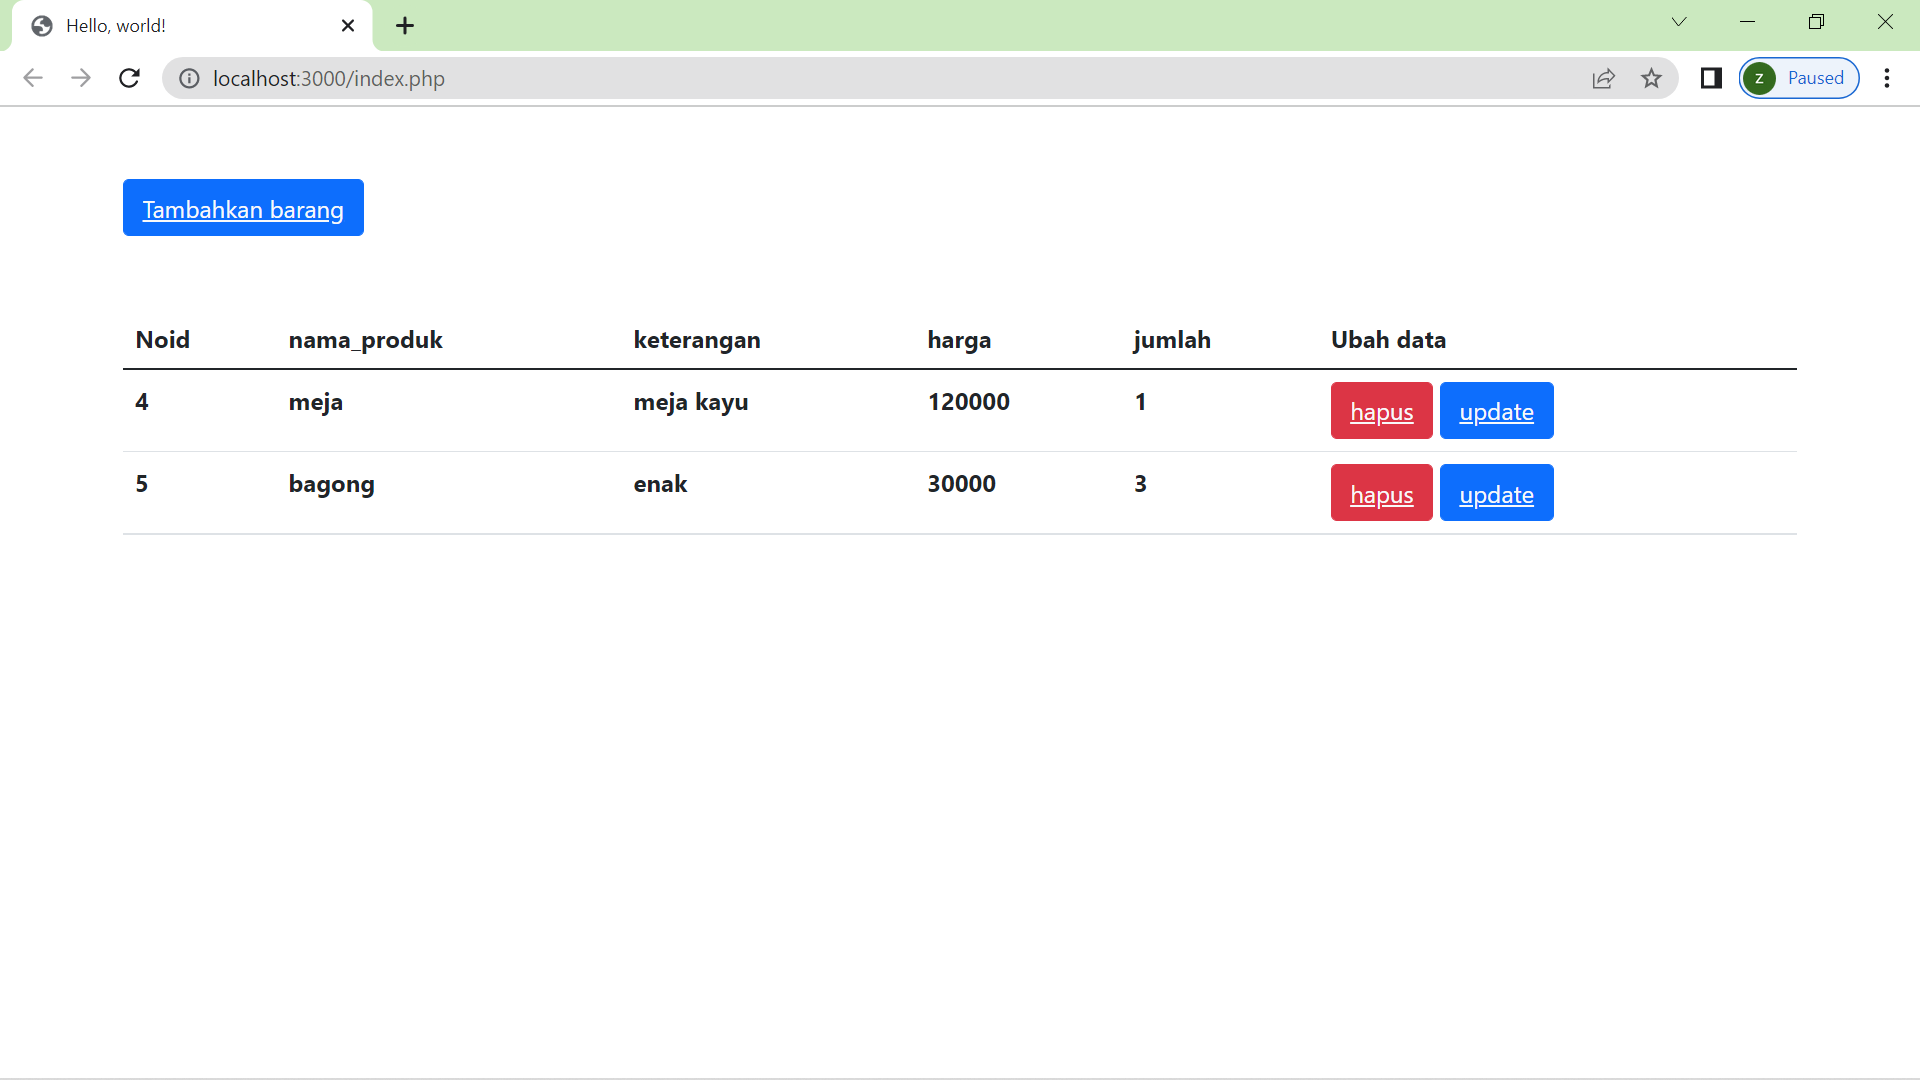Reload the index.php page
1920x1080 pixels.
[129, 78]
